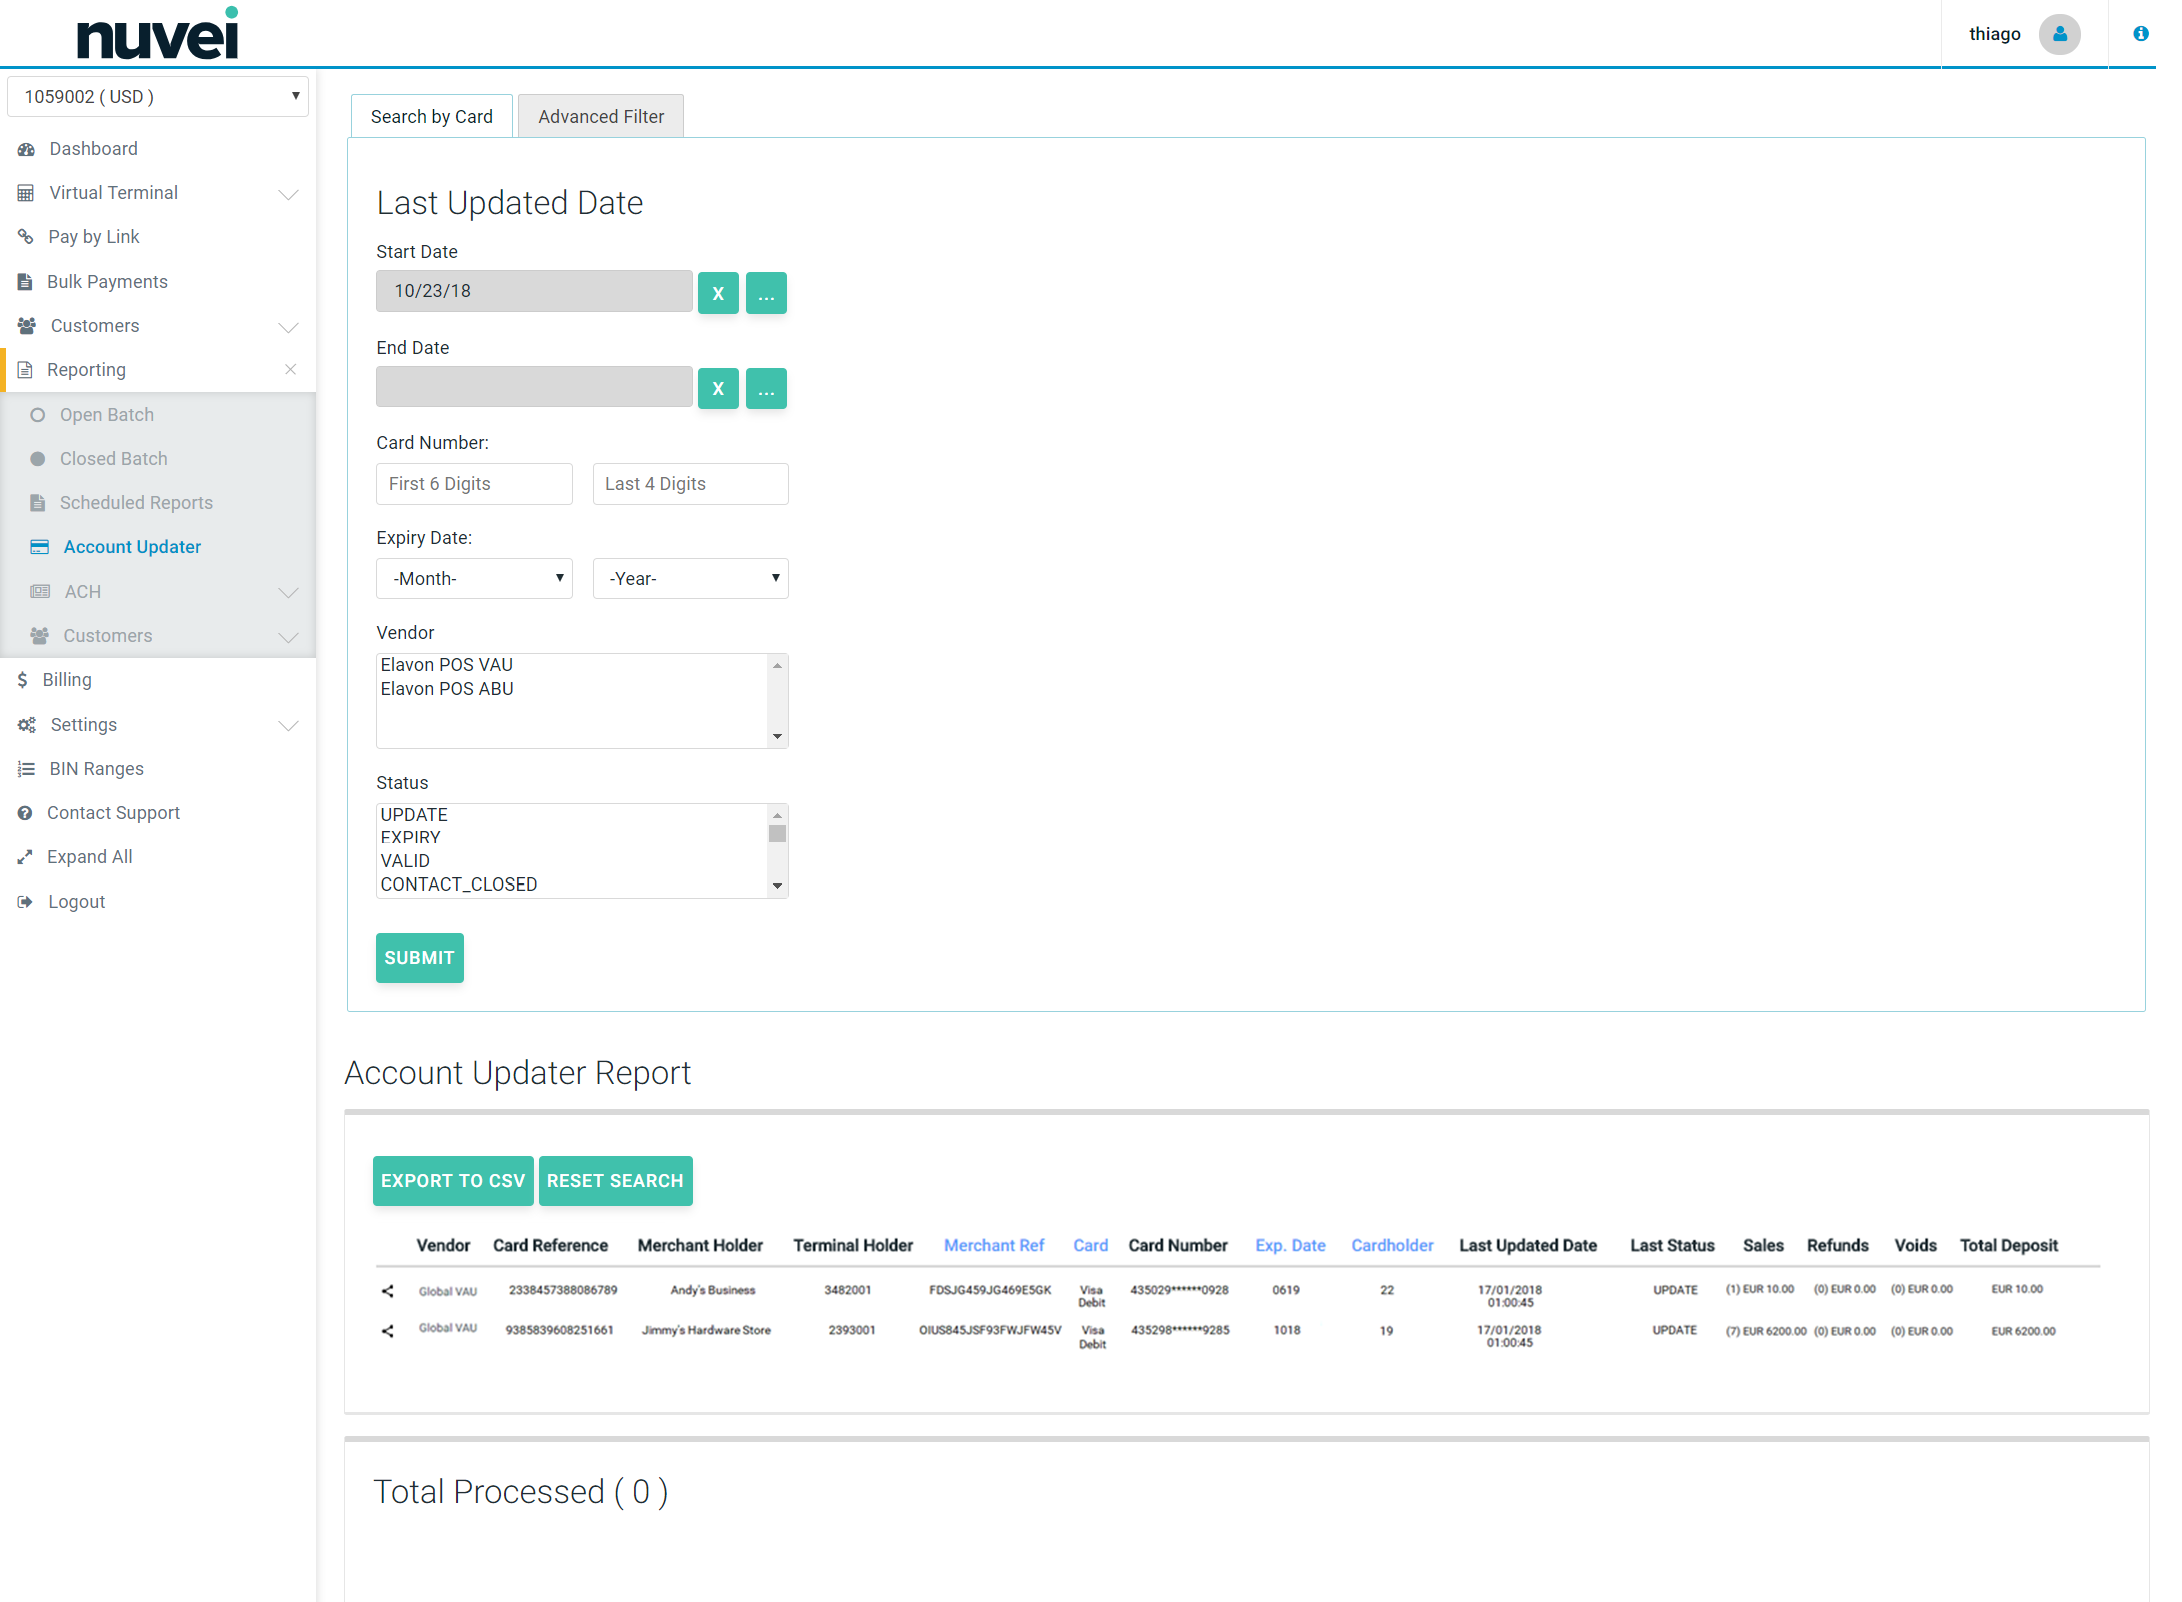
Task: Click EXPORT TO CSV button
Action: point(452,1181)
